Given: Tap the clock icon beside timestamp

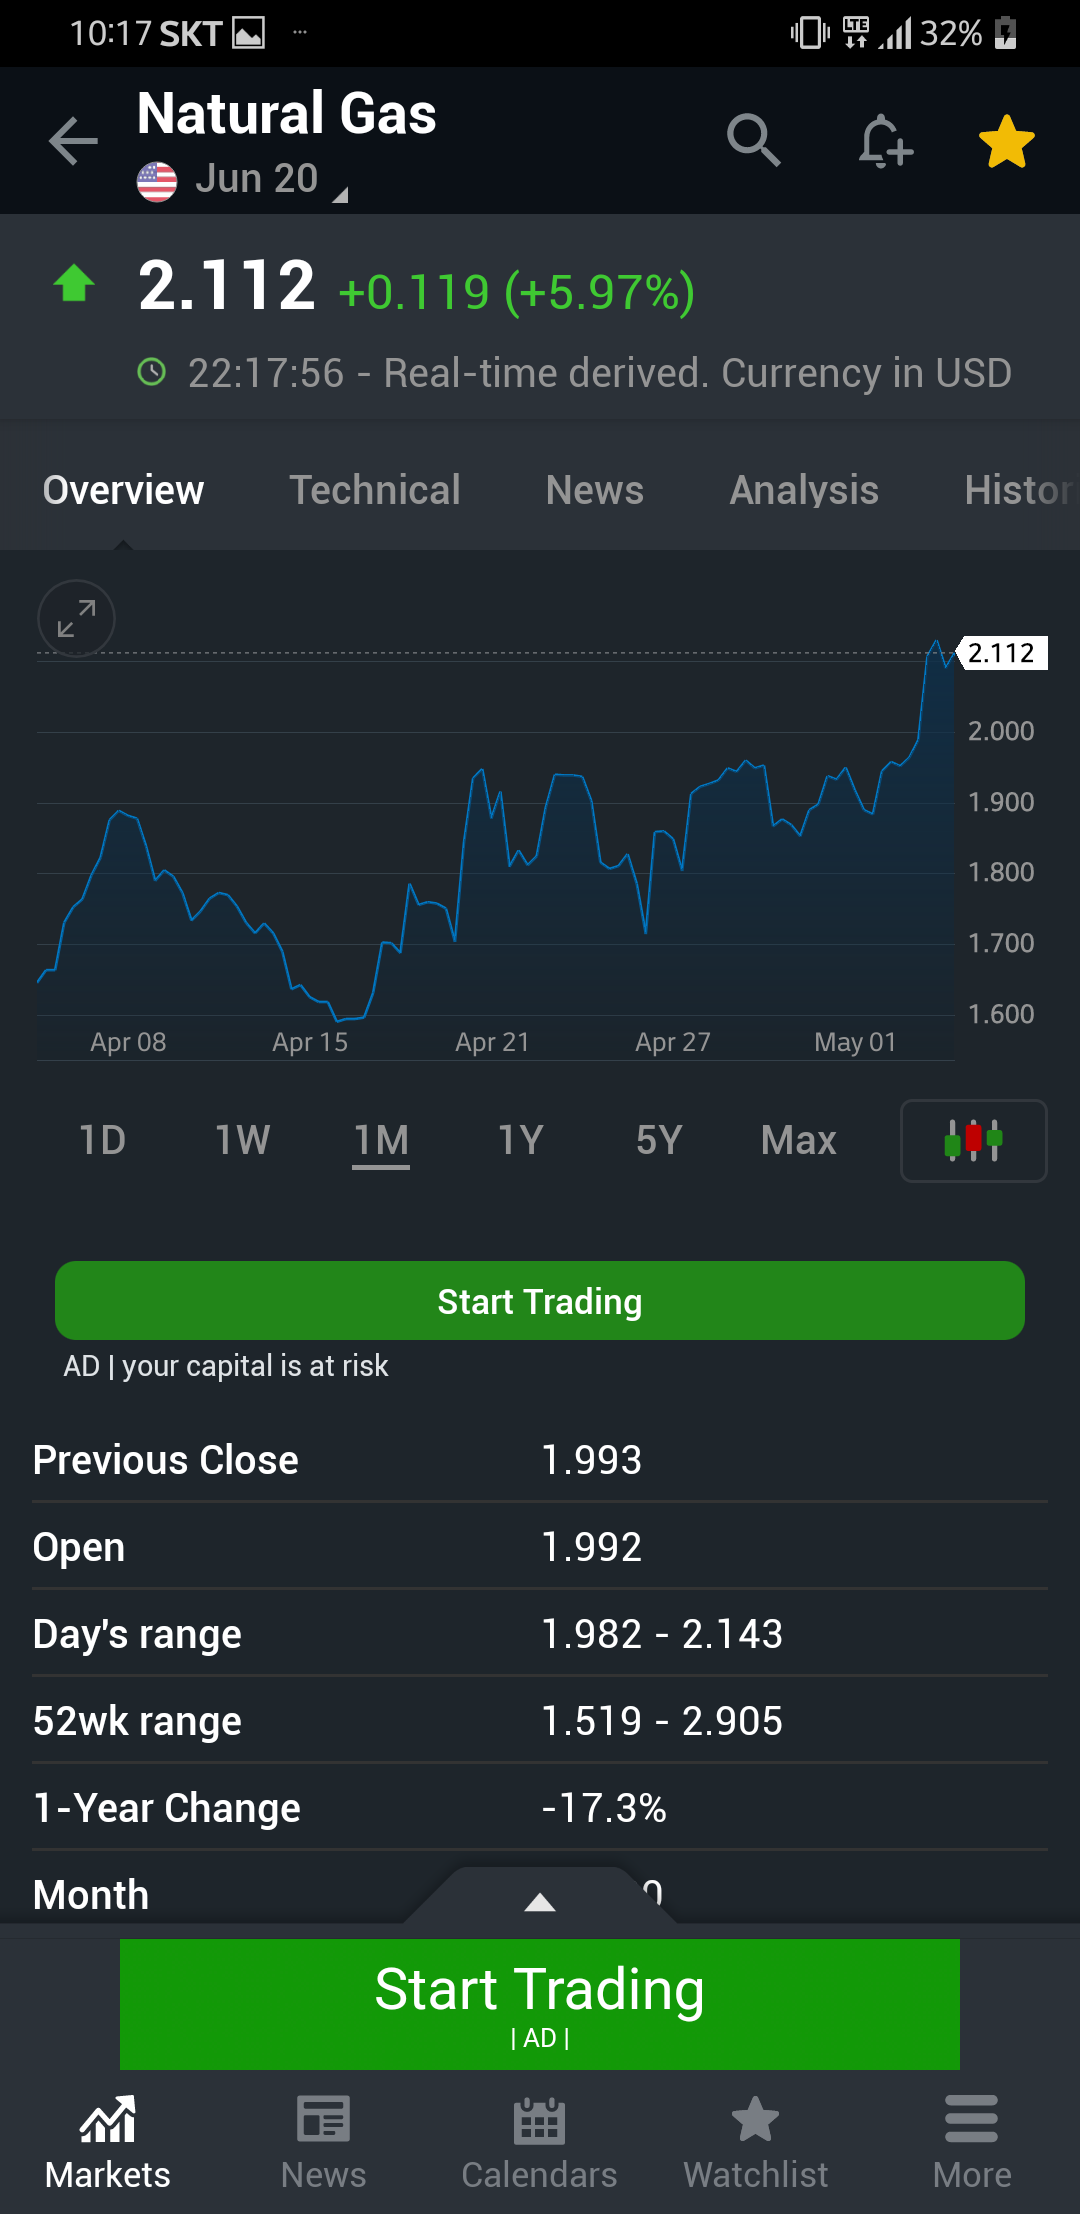Looking at the screenshot, I should [x=151, y=373].
